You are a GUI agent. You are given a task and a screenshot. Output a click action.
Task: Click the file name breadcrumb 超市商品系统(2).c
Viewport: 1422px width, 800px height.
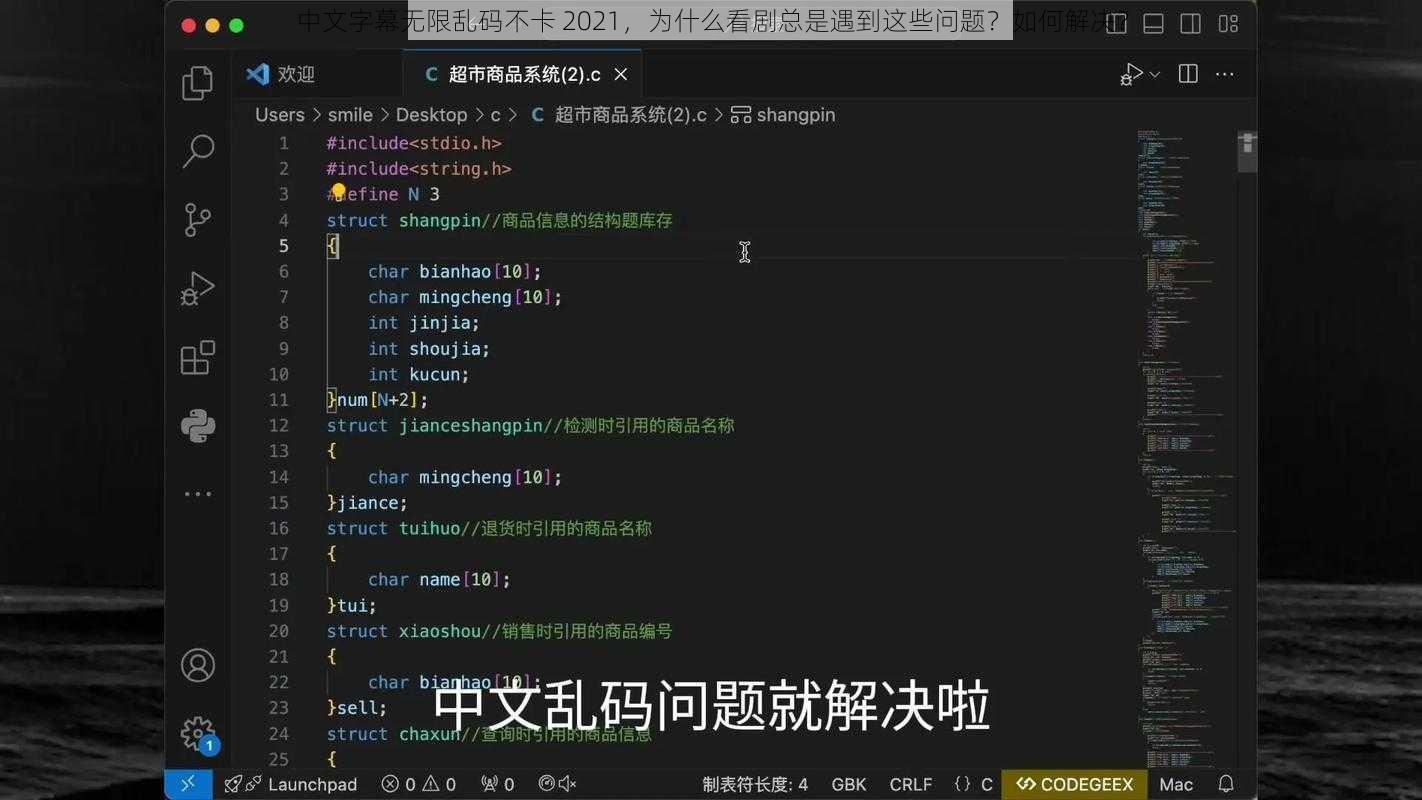[x=618, y=115]
